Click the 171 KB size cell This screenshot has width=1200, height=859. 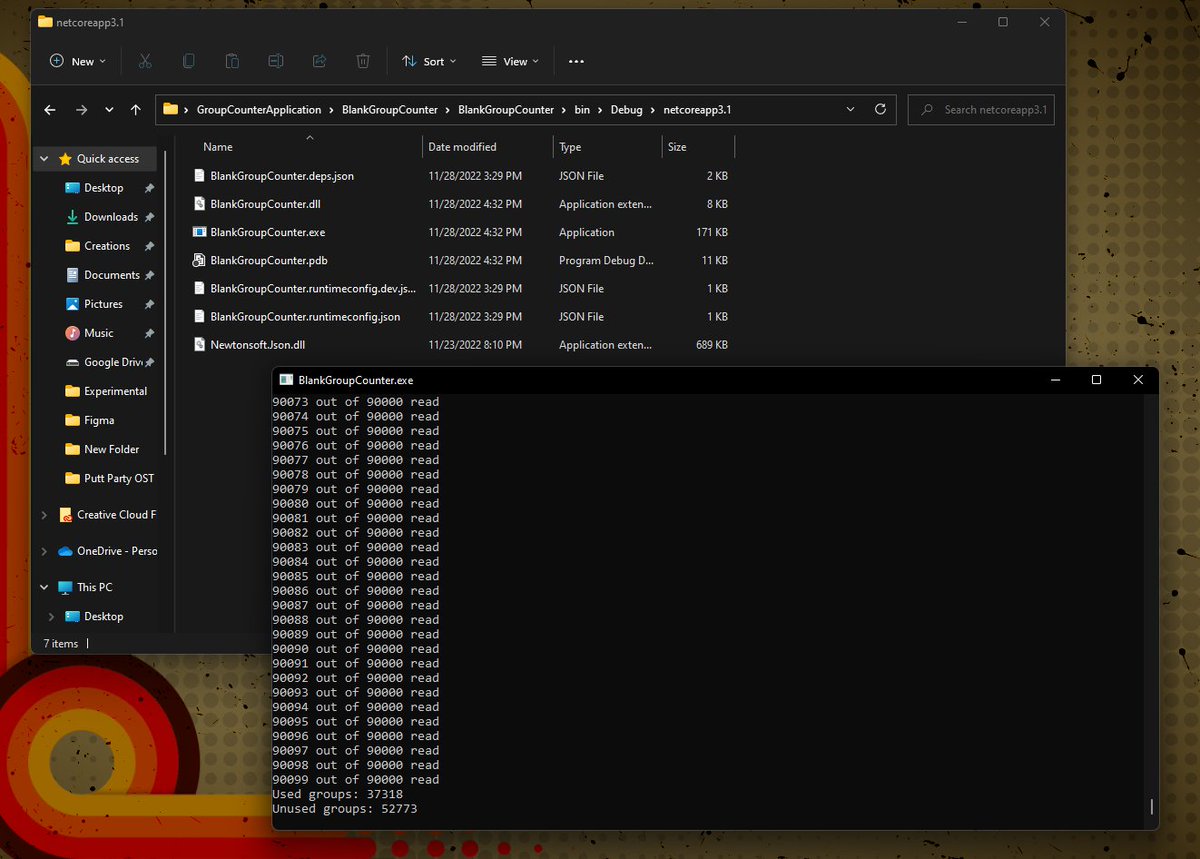711,232
